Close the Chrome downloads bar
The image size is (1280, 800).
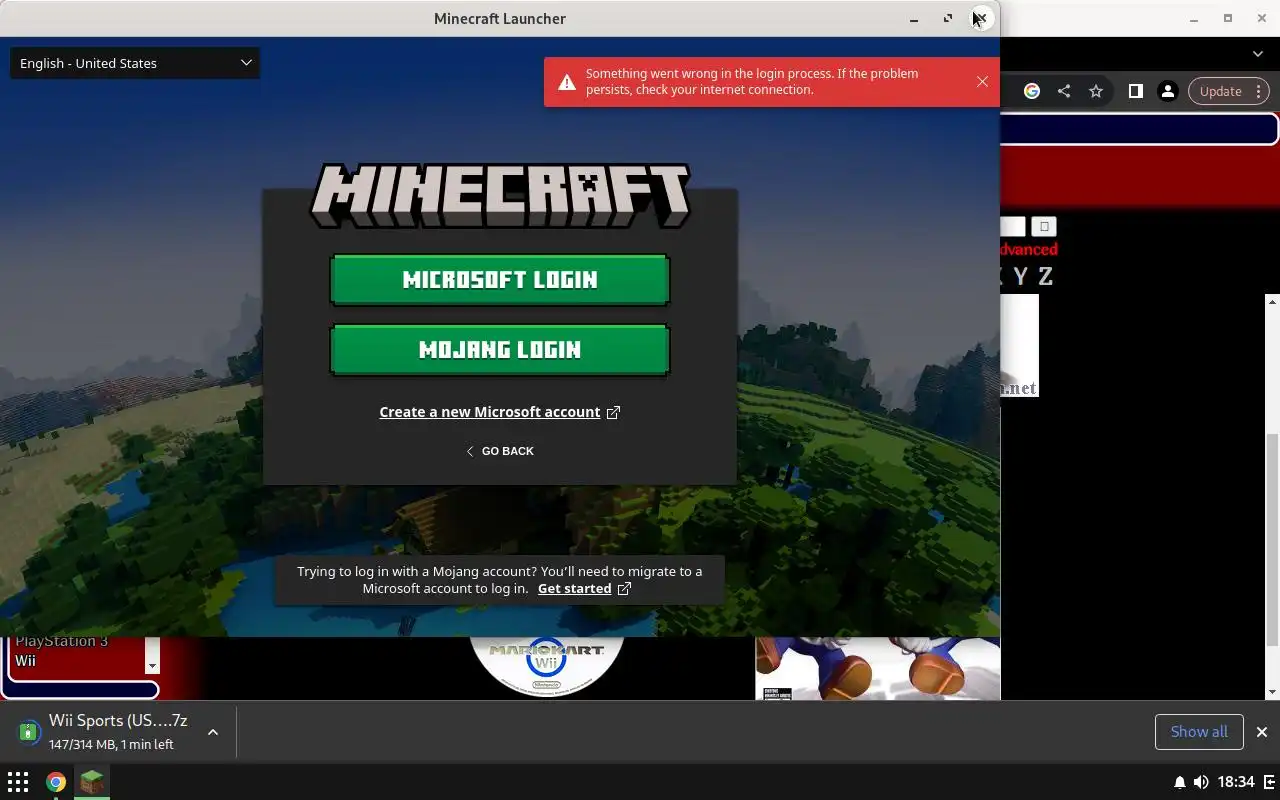[1262, 732]
